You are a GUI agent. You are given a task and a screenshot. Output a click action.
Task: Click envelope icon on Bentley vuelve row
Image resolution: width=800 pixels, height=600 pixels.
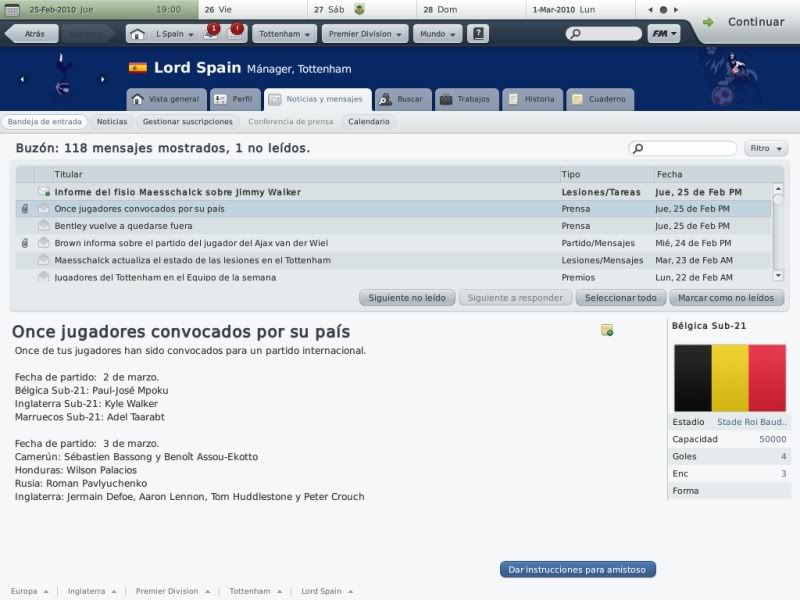click(x=44, y=226)
